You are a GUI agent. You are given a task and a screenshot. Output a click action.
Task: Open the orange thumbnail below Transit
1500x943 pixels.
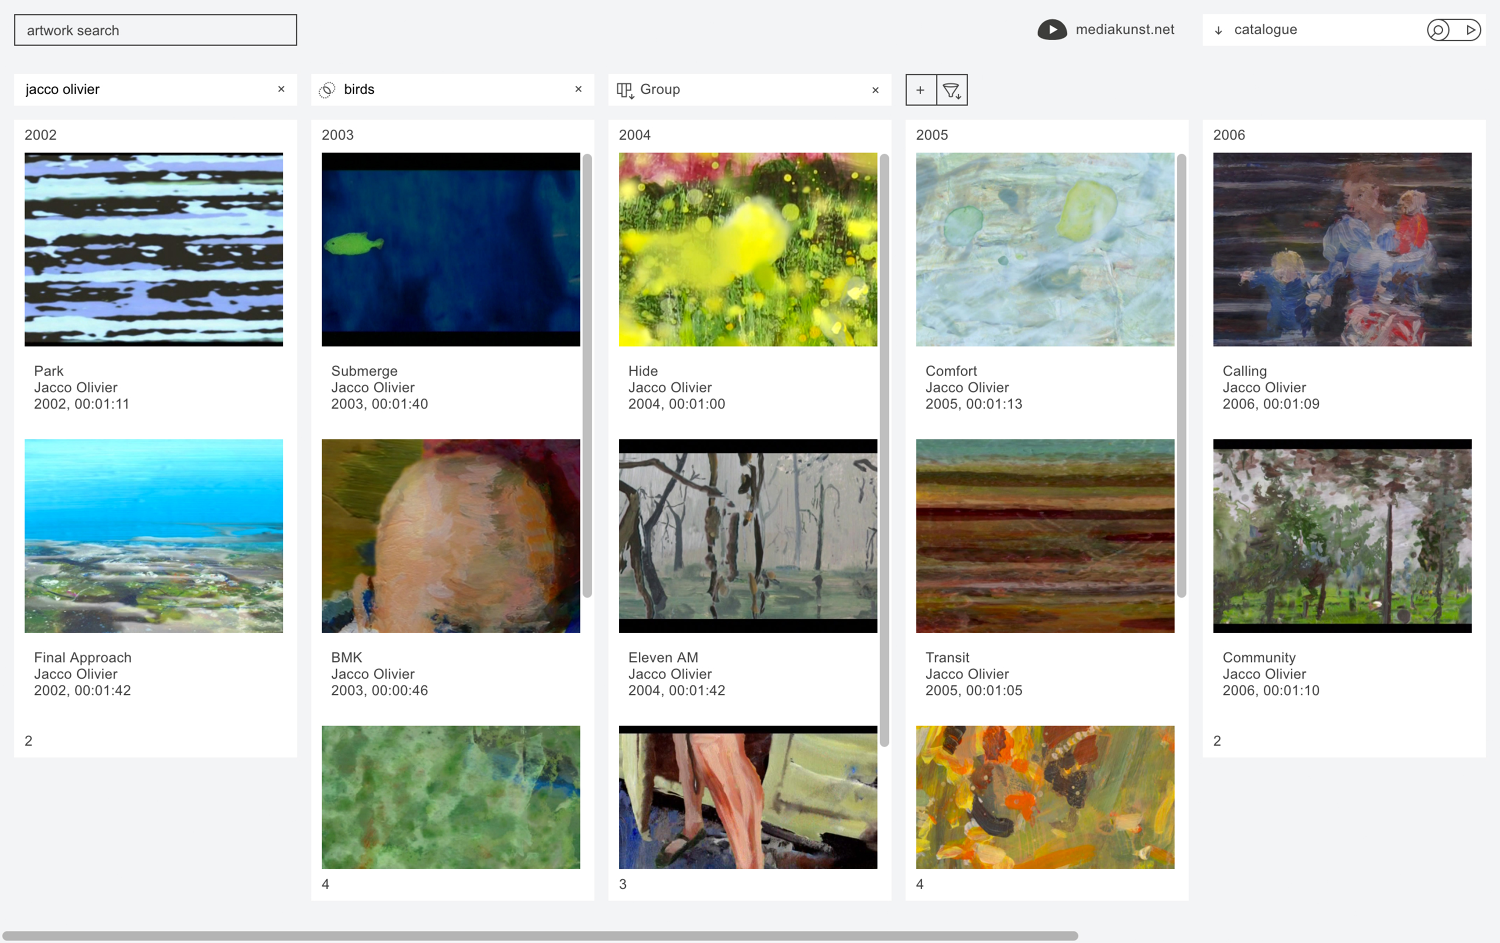click(x=1045, y=797)
